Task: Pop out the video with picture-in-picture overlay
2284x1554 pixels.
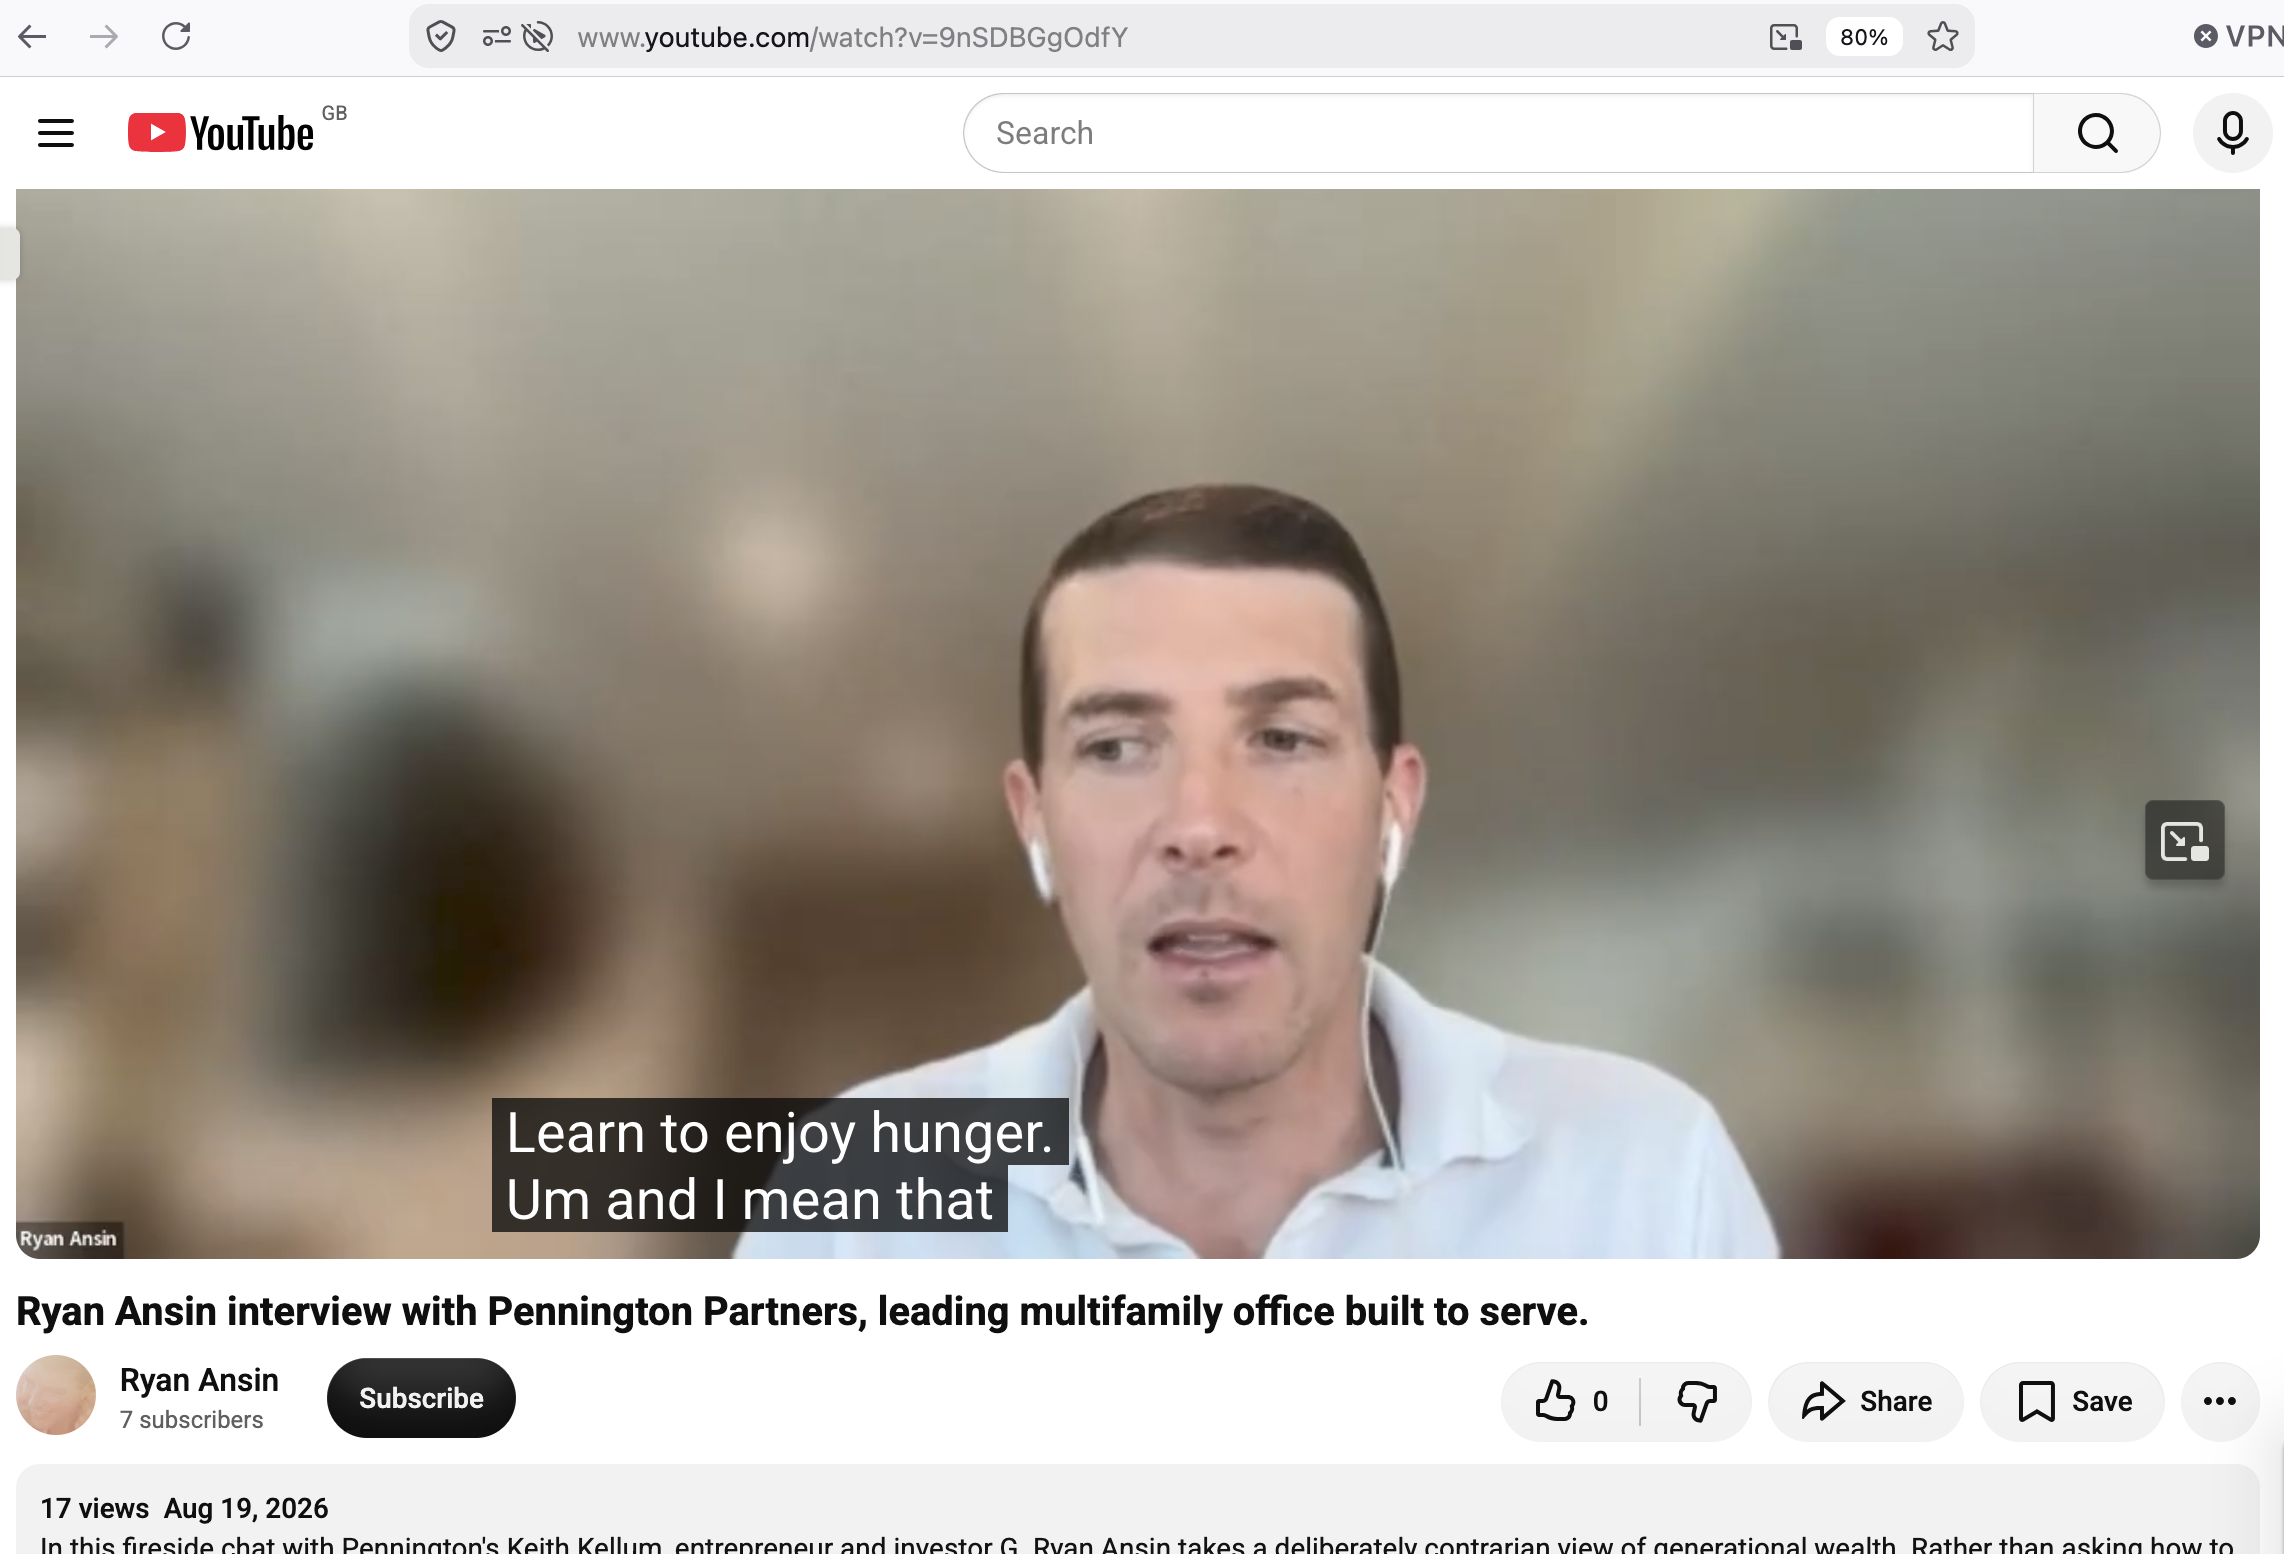Action: (2184, 840)
